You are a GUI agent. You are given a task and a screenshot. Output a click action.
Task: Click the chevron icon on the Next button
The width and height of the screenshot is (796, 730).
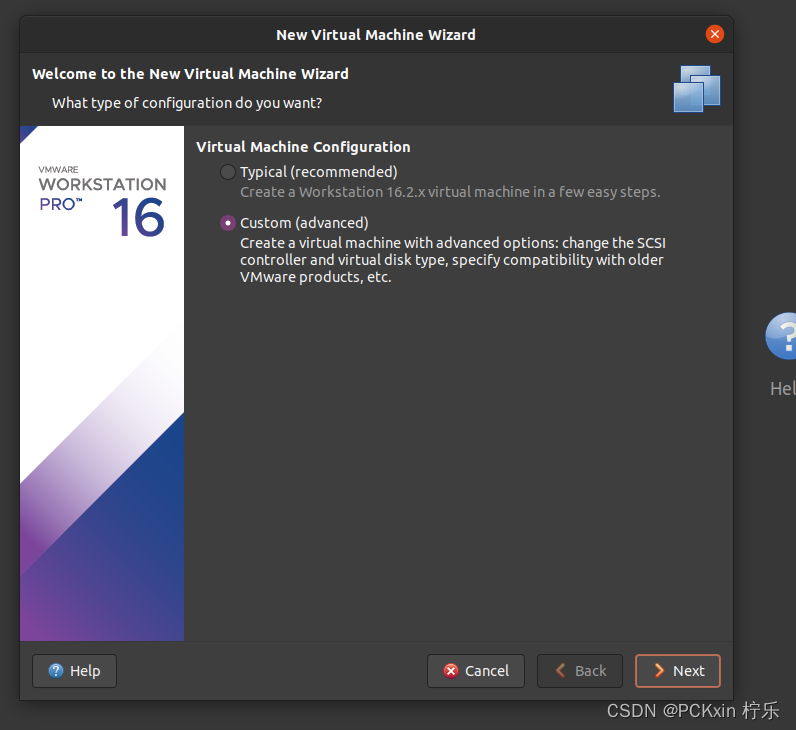[659, 671]
